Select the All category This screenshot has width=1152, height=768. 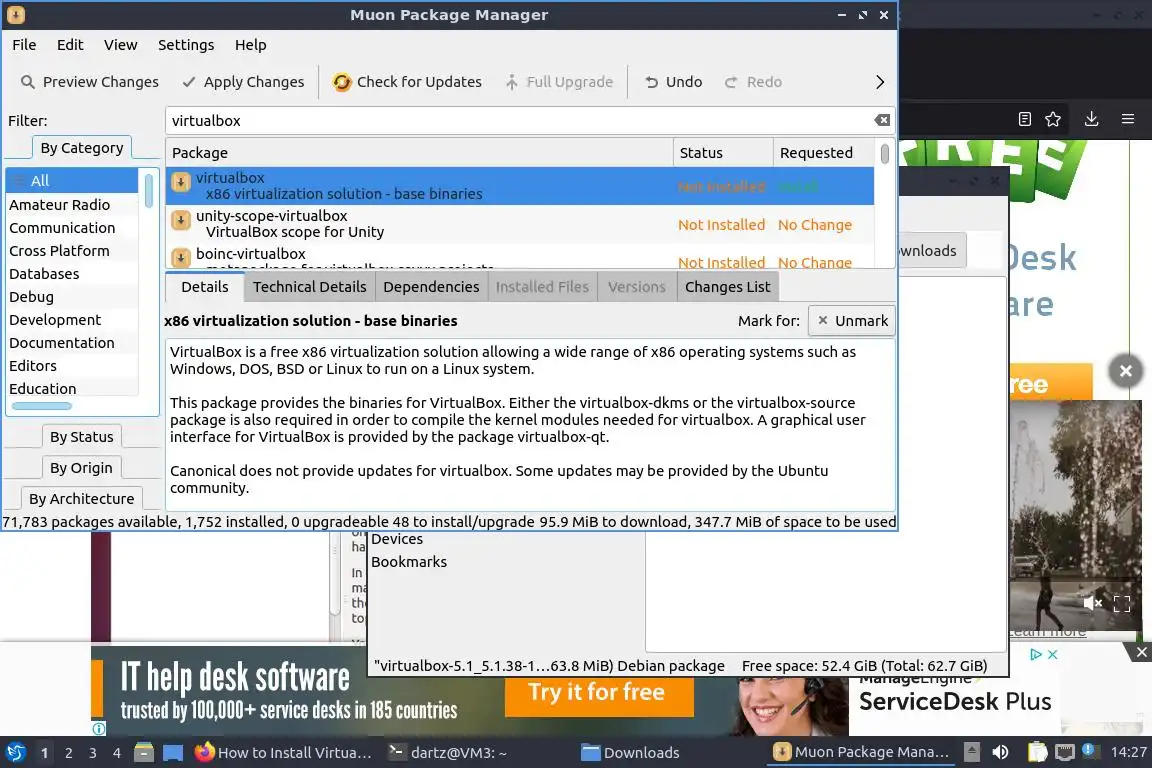click(72, 180)
